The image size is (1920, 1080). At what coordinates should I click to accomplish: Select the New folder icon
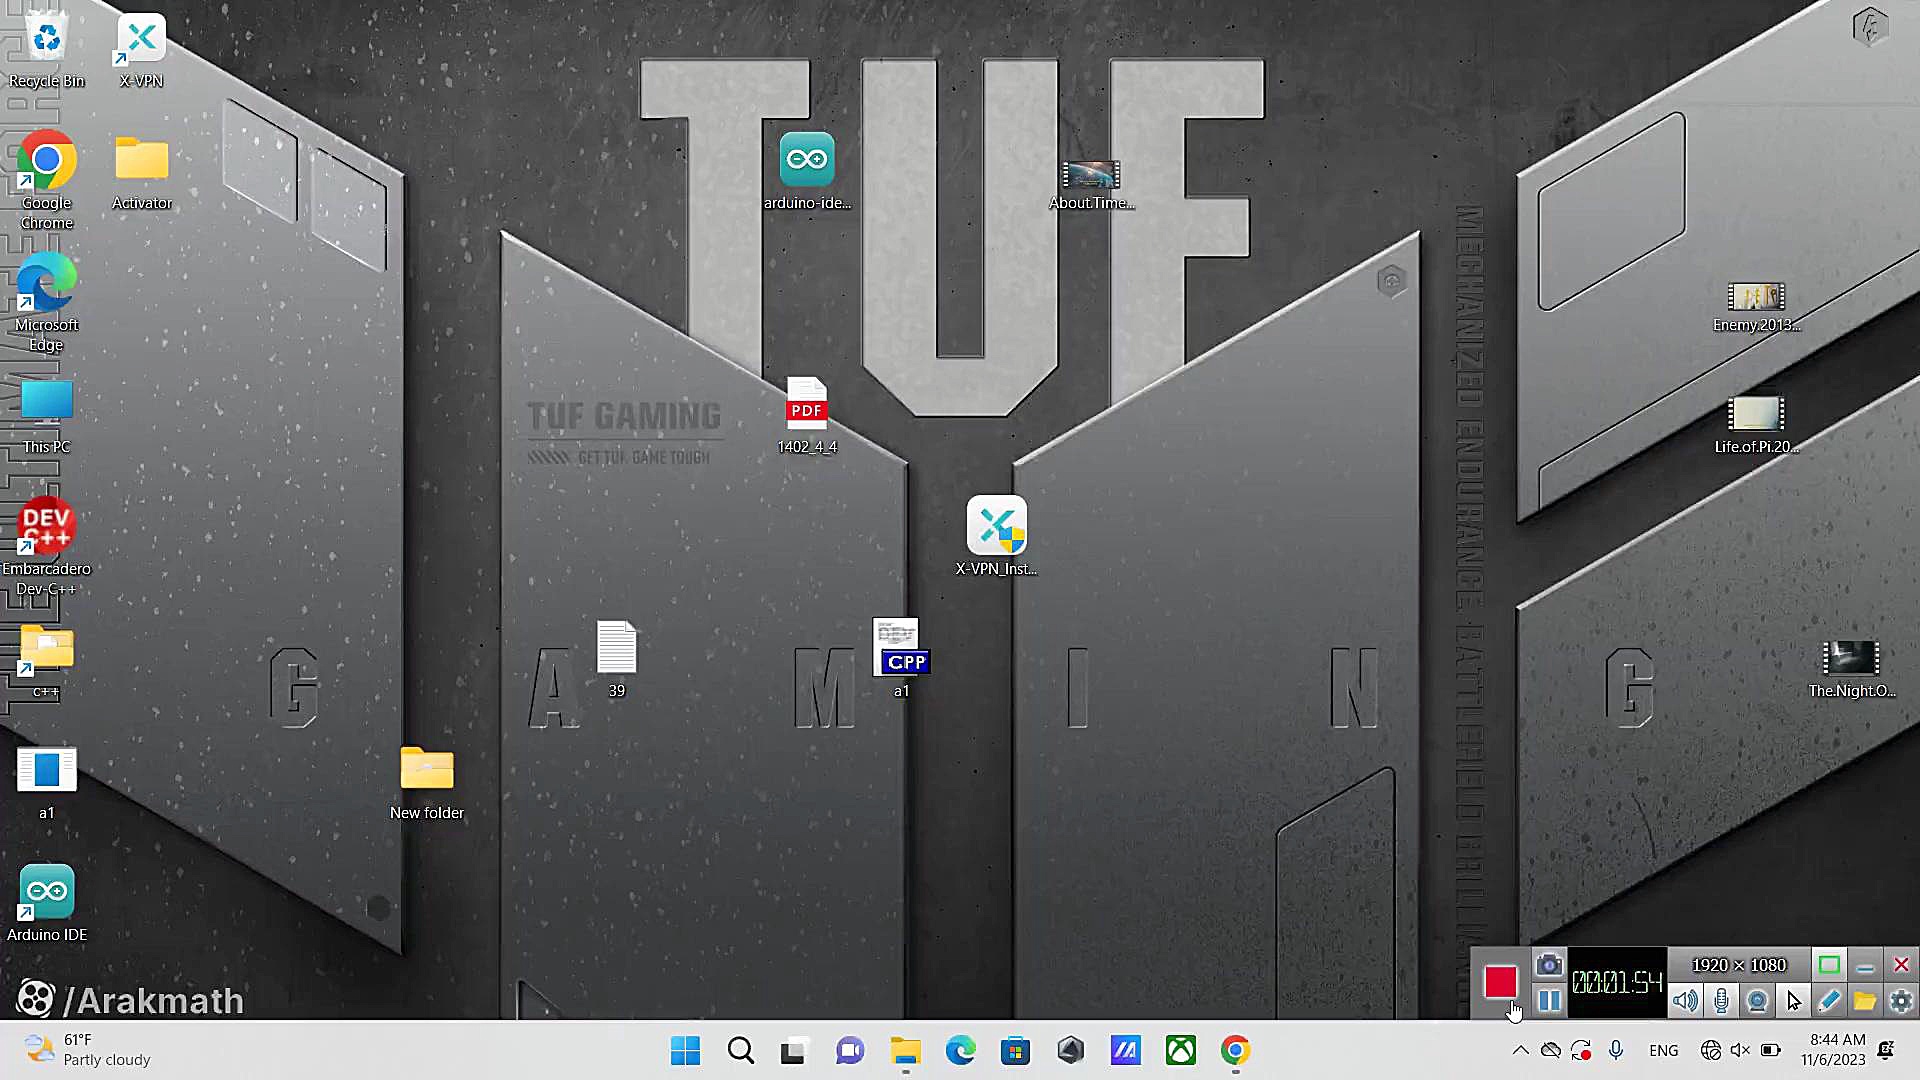point(427,784)
